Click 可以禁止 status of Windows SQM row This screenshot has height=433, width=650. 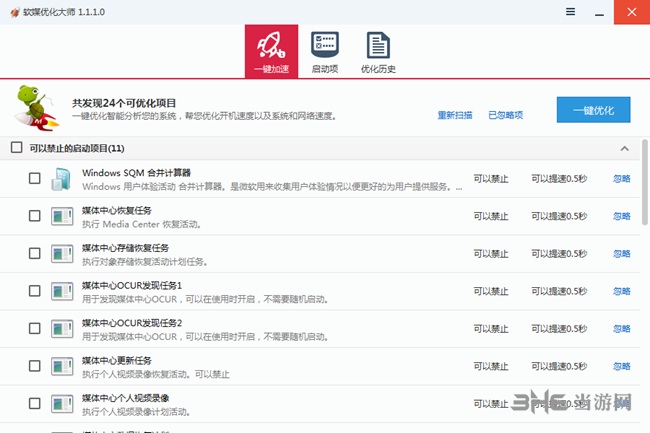pos(491,179)
